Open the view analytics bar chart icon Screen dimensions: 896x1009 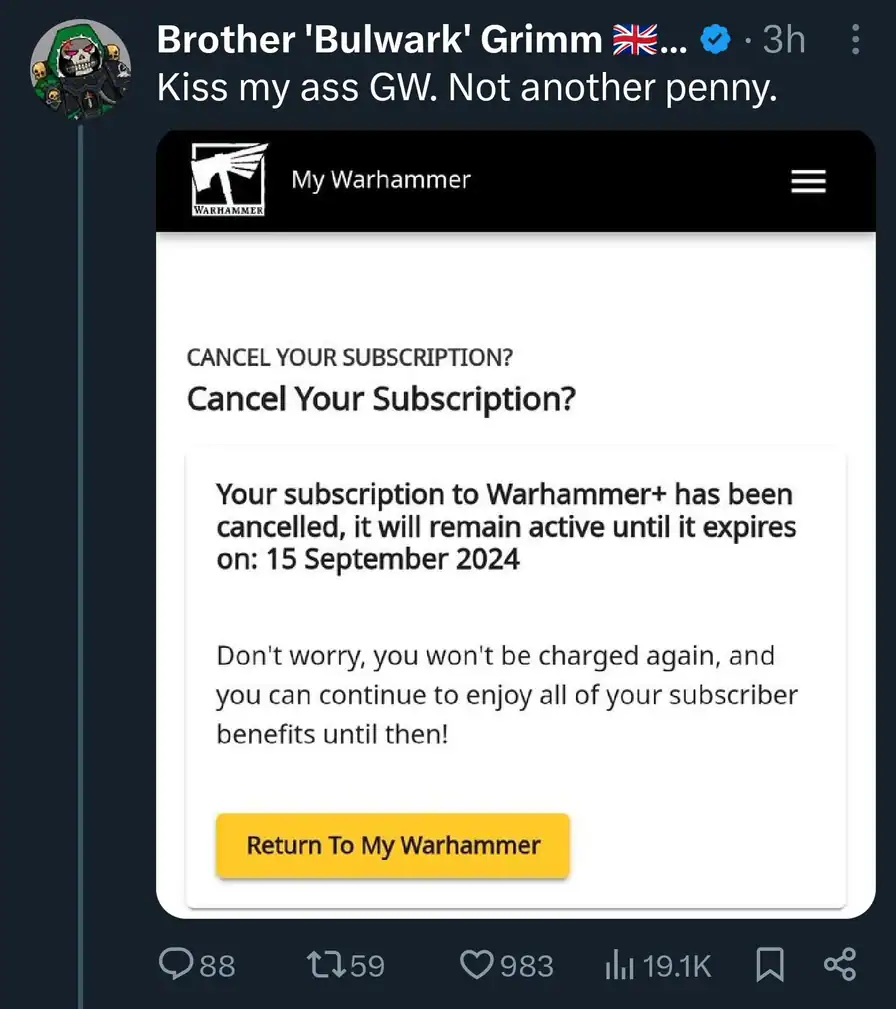(x=620, y=965)
